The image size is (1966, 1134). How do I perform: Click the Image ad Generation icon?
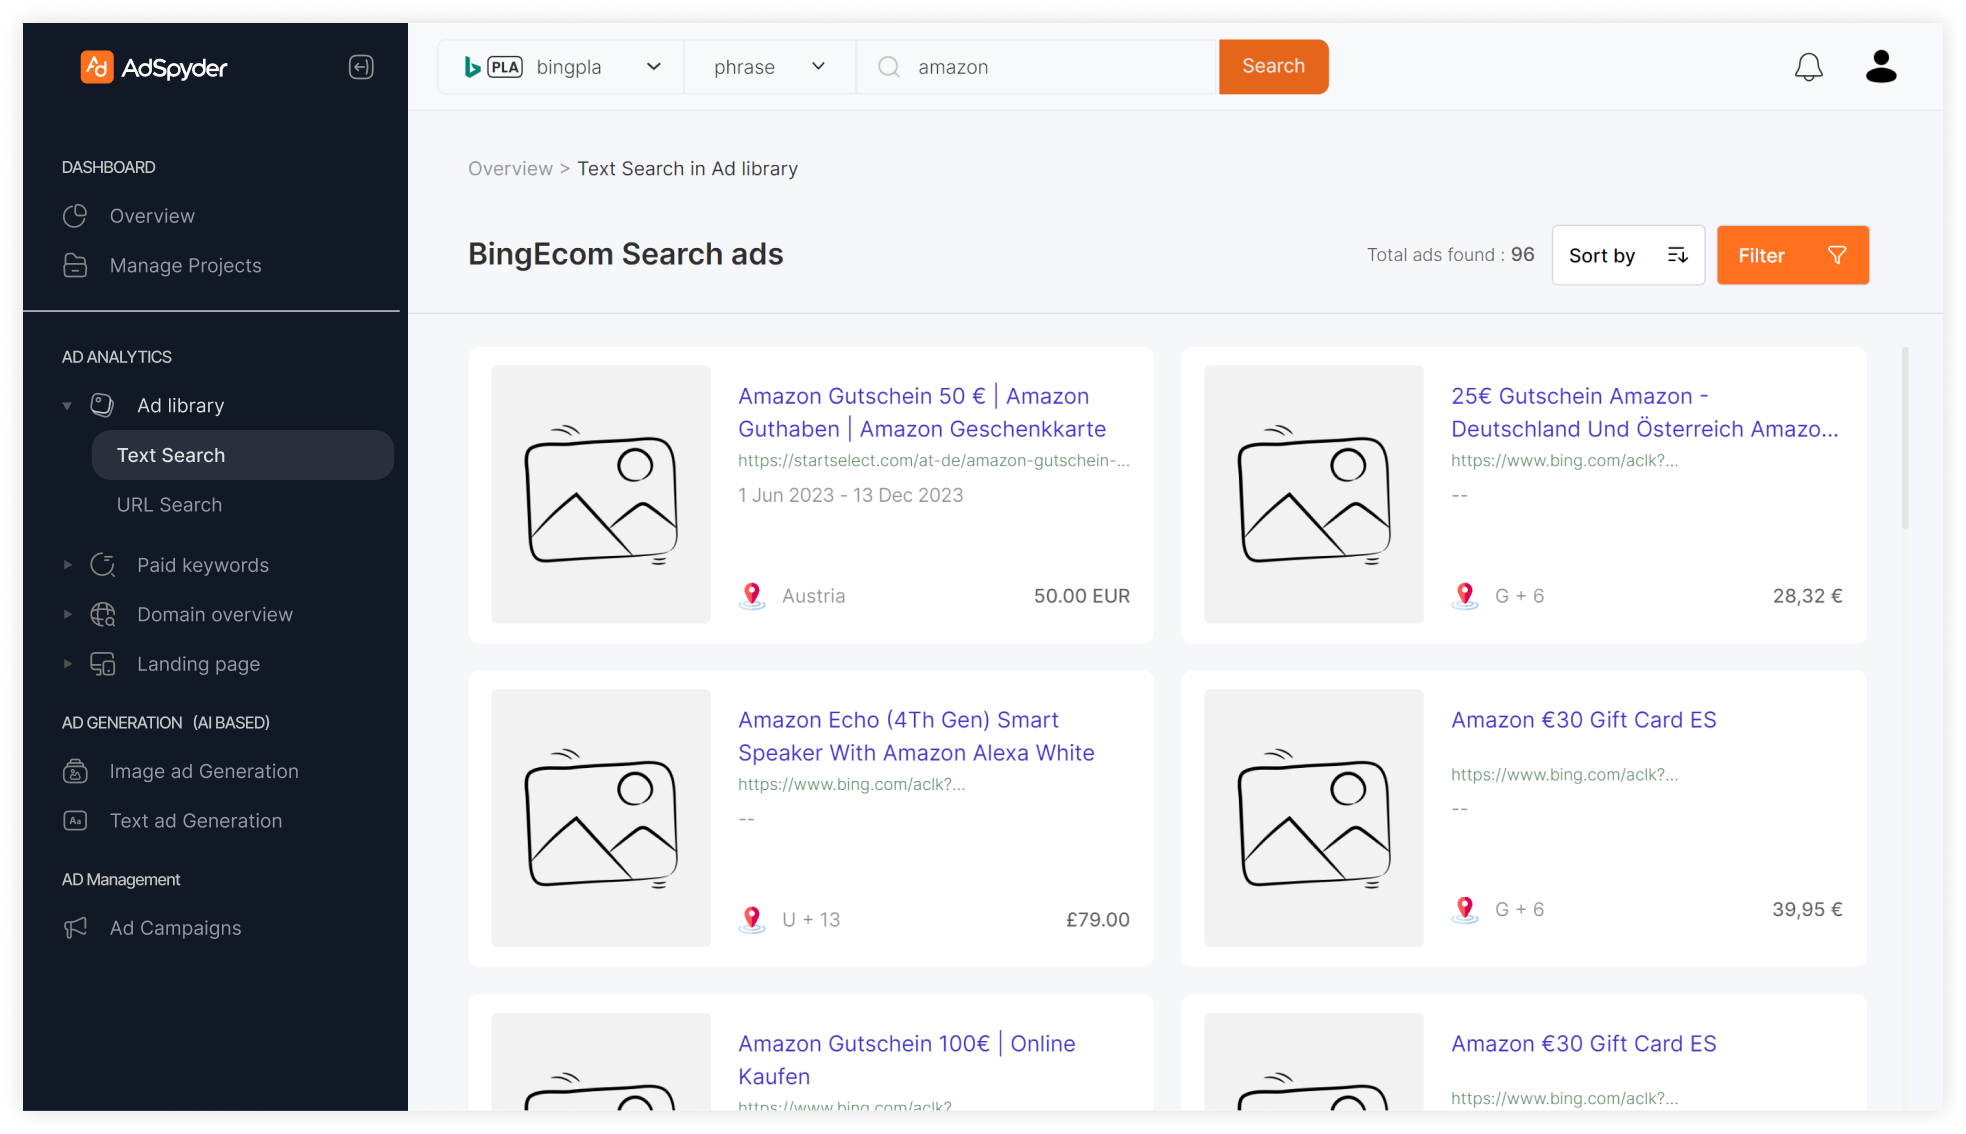[x=75, y=771]
